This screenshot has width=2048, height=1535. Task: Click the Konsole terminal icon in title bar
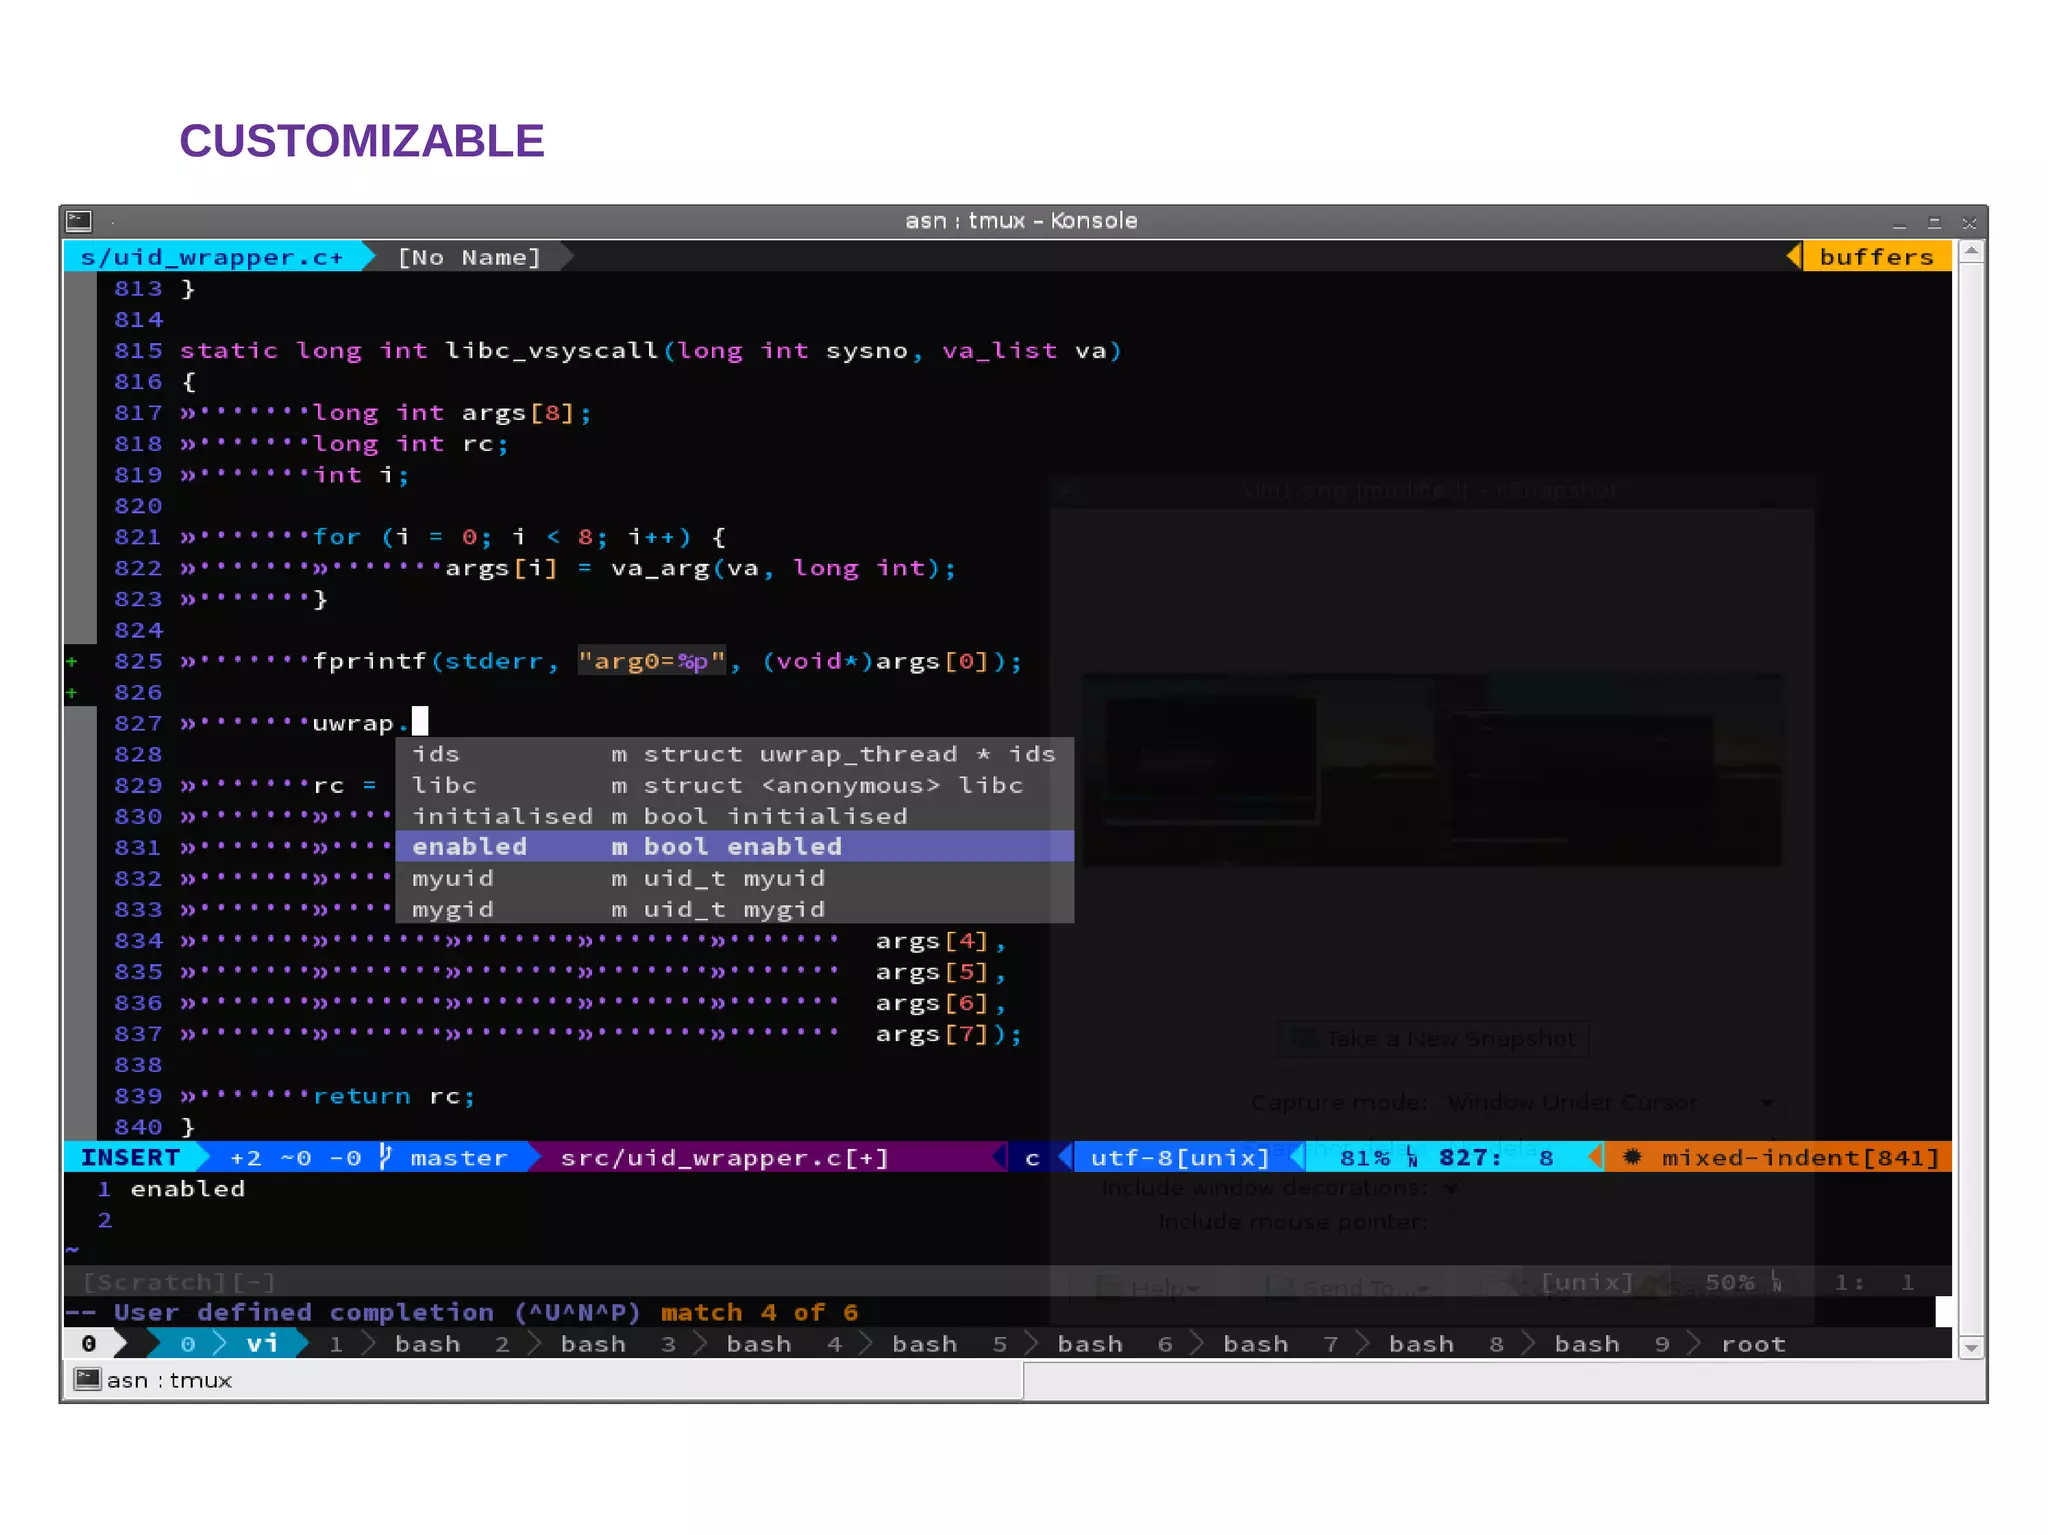click(x=79, y=221)
